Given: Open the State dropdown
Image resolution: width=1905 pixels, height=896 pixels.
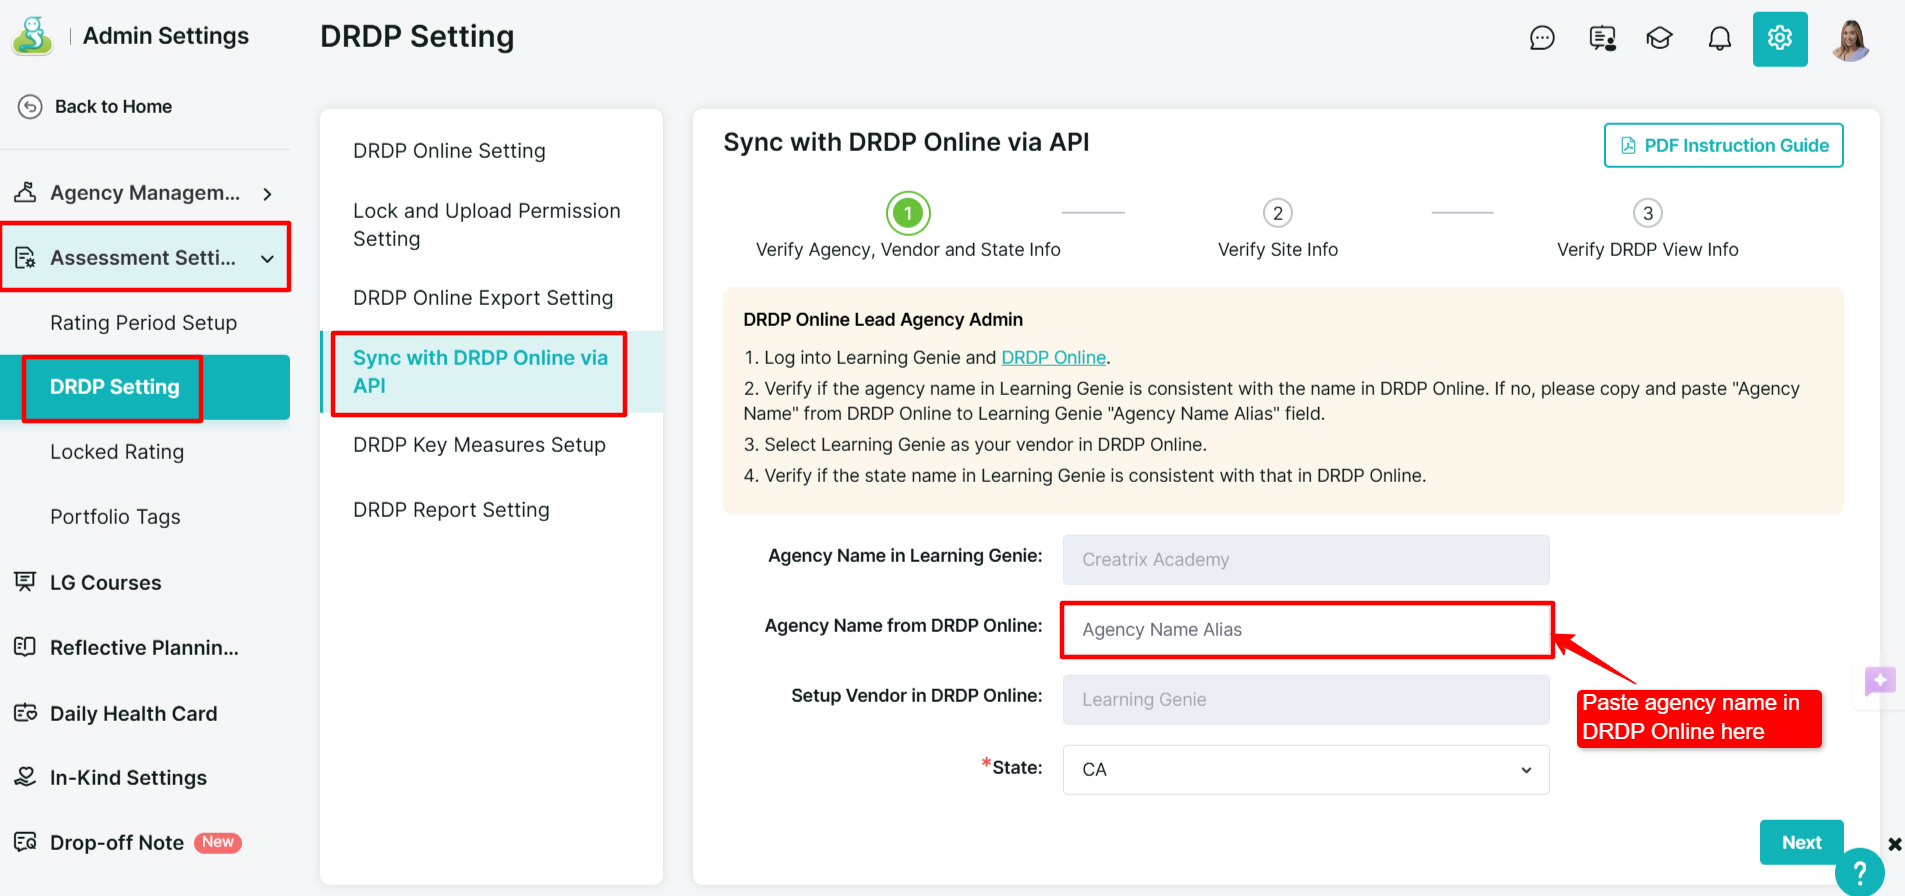Looking at the screenshot, I should pyautogui.click(x=1306, y=770).
